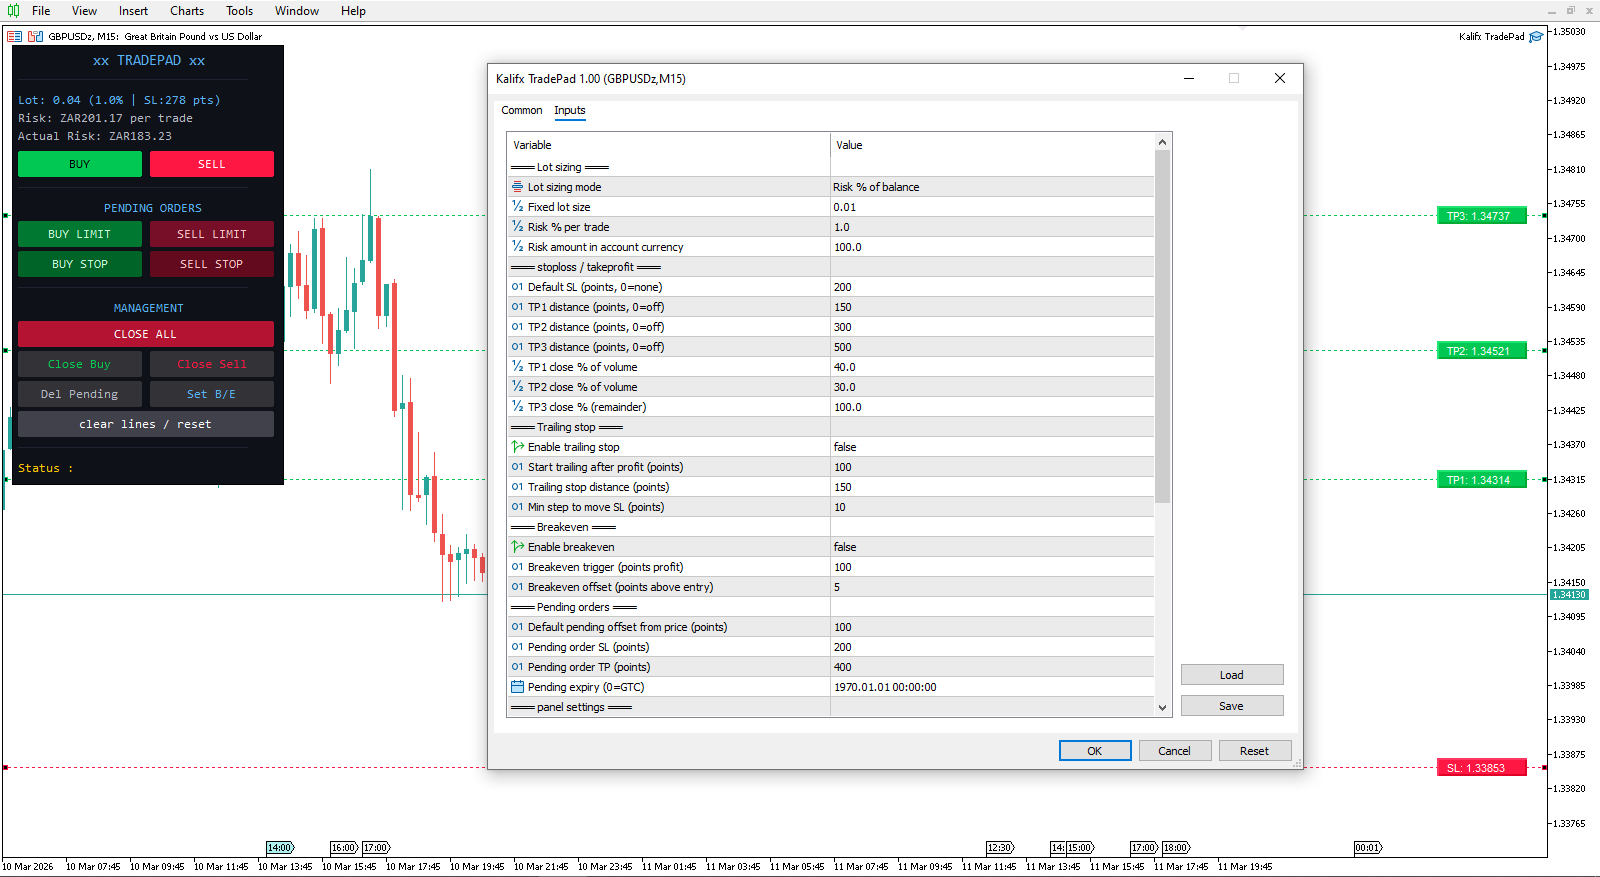
Task: Toggle Enable trailing stop false value
Action: click(992, 447)
